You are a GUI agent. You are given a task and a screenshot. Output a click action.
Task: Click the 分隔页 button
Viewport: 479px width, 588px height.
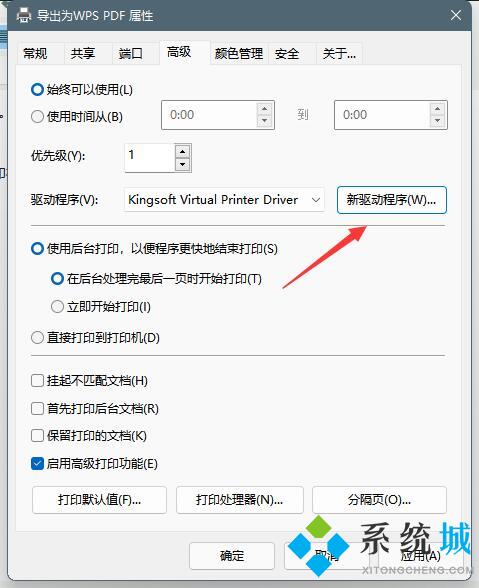[379, 500]
